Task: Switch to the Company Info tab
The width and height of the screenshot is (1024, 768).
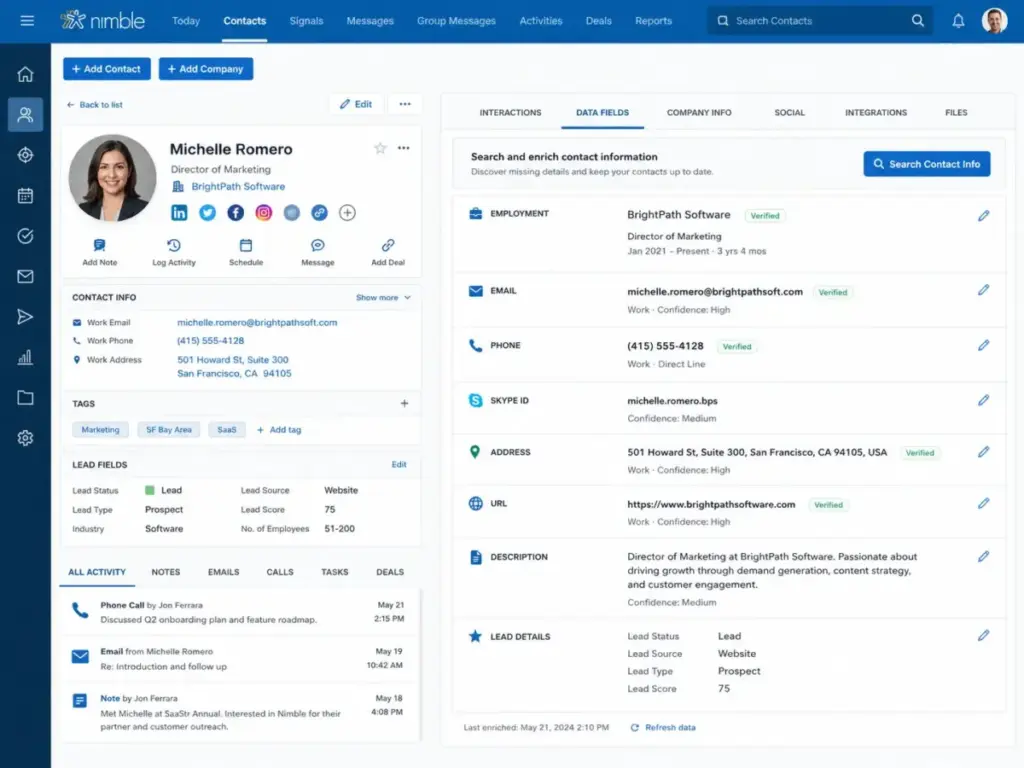Action: (x=699, y=112)
